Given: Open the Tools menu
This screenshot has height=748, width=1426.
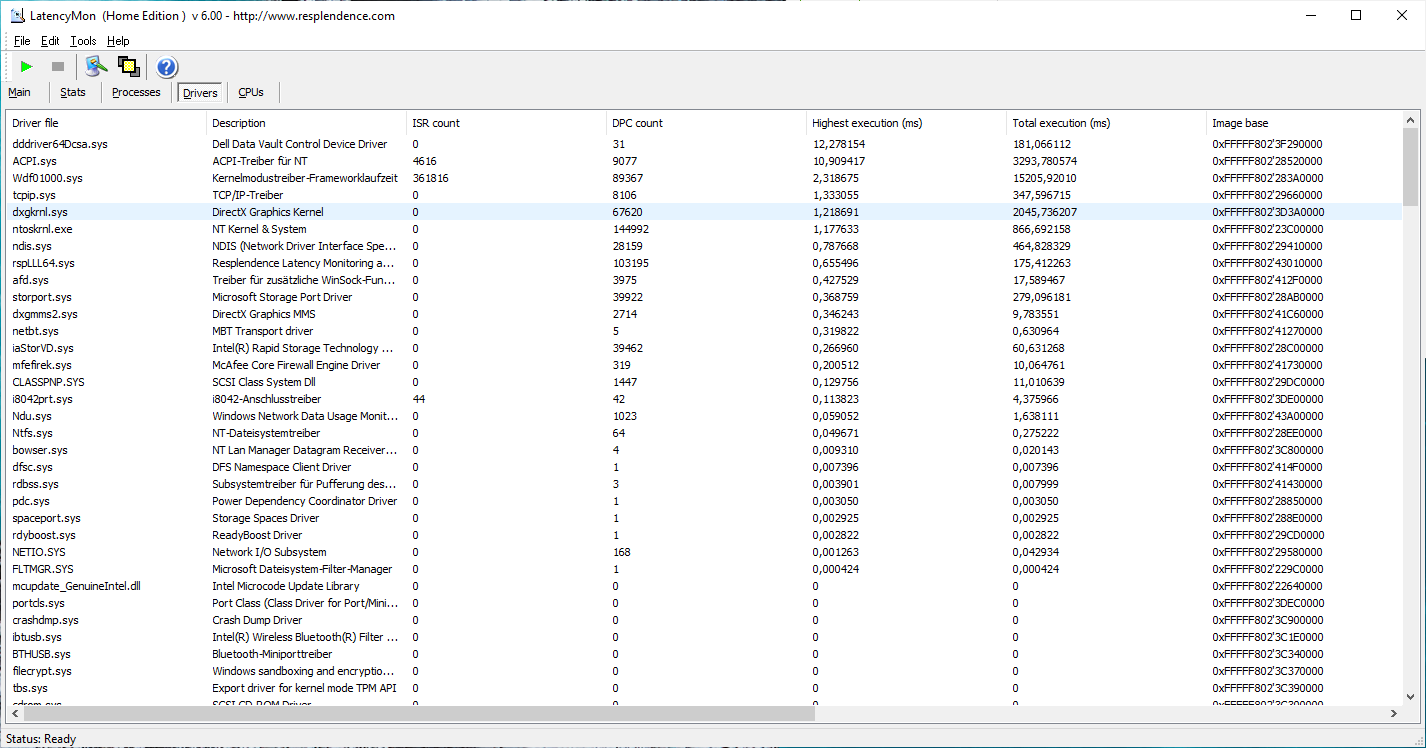Looking at the screenshot, I should [x=83, y=41].
